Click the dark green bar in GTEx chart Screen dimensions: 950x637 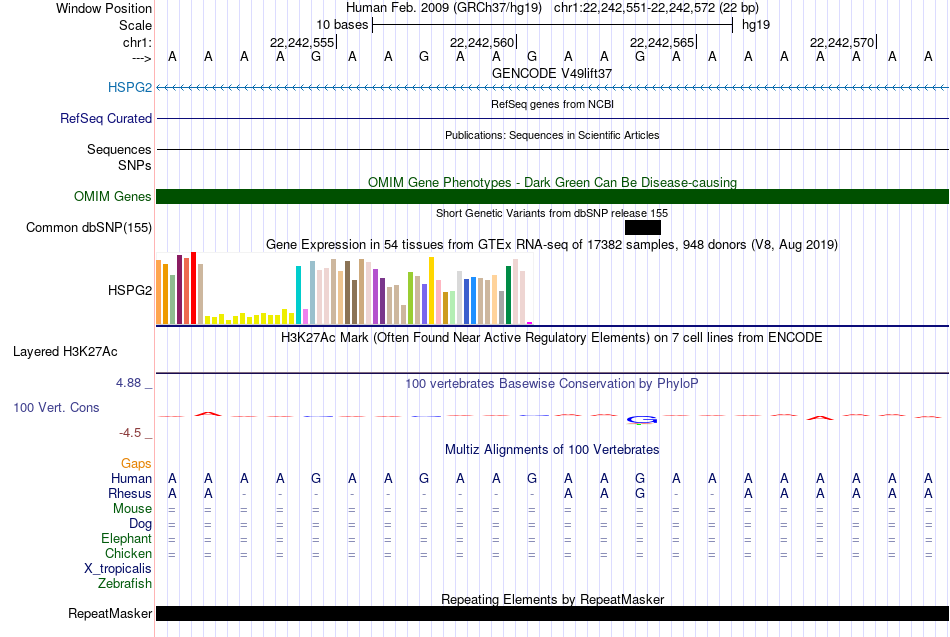coord(509,295)
